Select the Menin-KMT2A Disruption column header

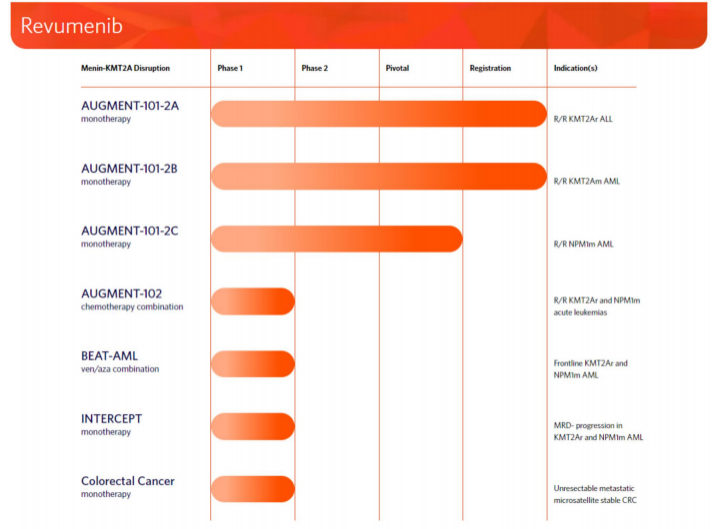coord(125,68)
